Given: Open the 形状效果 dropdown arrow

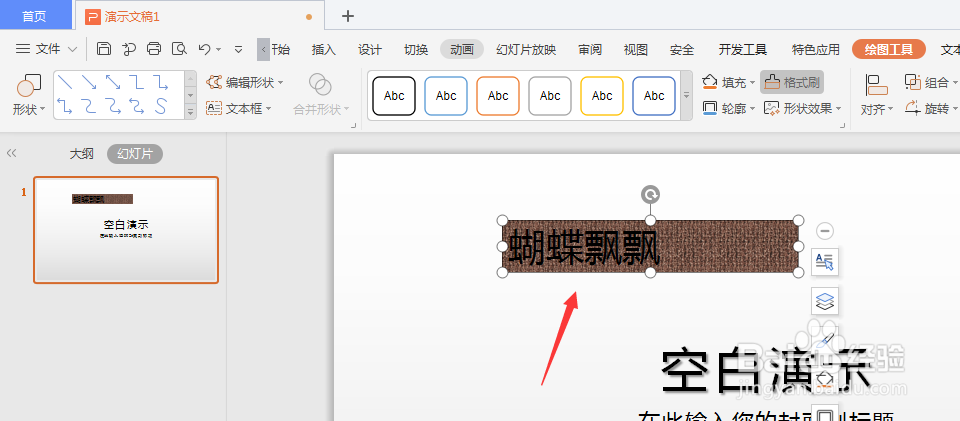Looking at the screenshot, I should (x=838, y=110).
